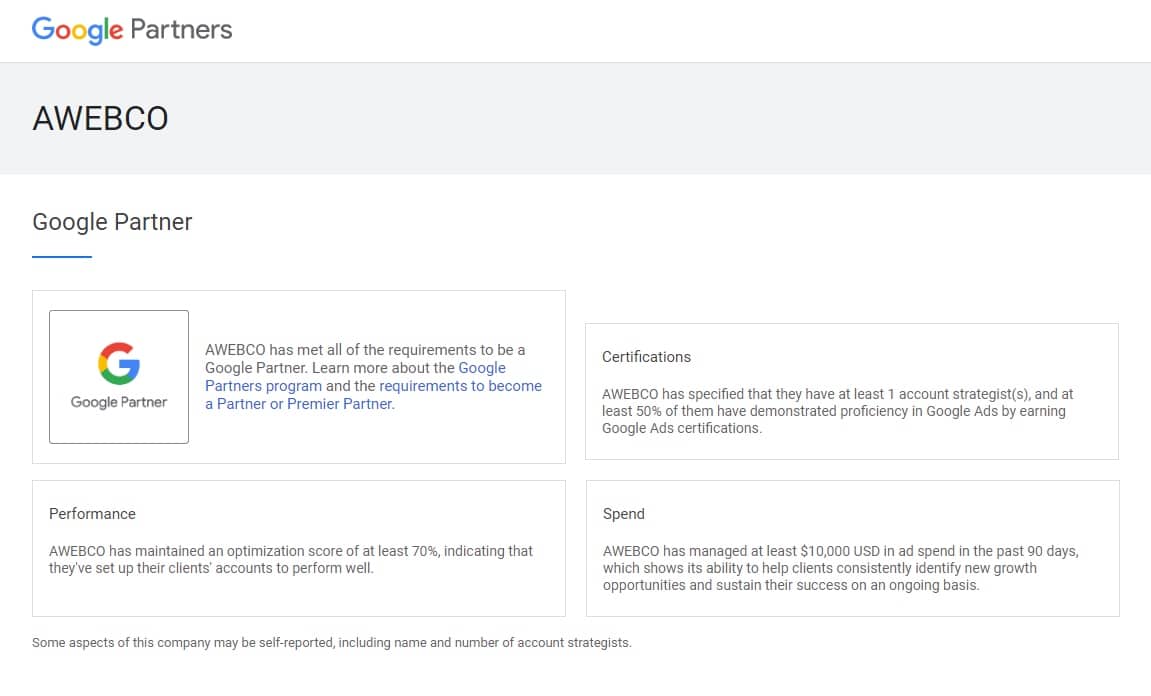
Task: Click the Performance card title
Action: click(92, 514)
